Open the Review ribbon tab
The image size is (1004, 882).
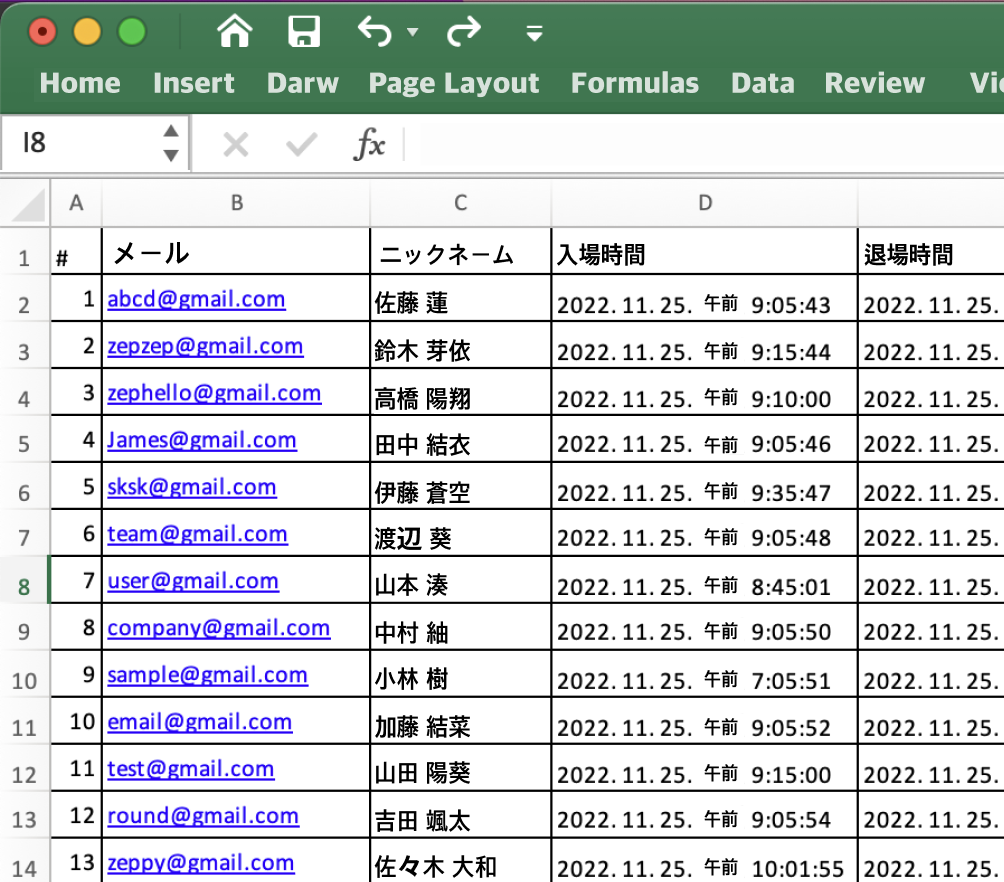point(875,83)
